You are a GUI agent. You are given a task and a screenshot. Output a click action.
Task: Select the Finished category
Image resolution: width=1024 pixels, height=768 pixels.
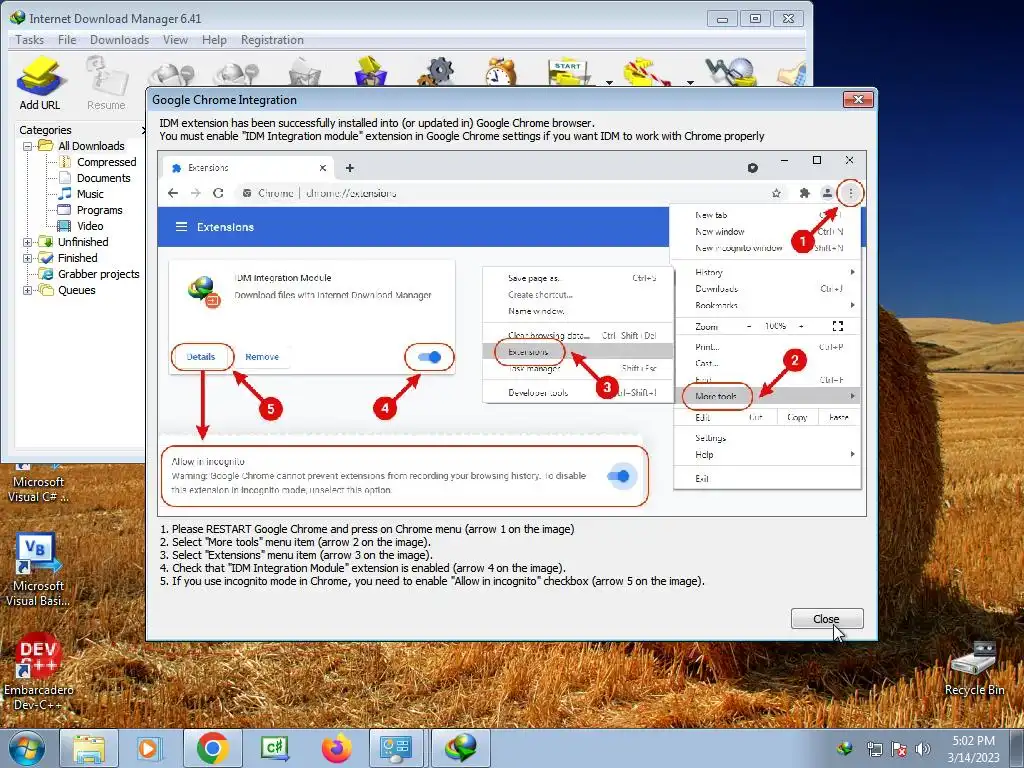(77, 258)
